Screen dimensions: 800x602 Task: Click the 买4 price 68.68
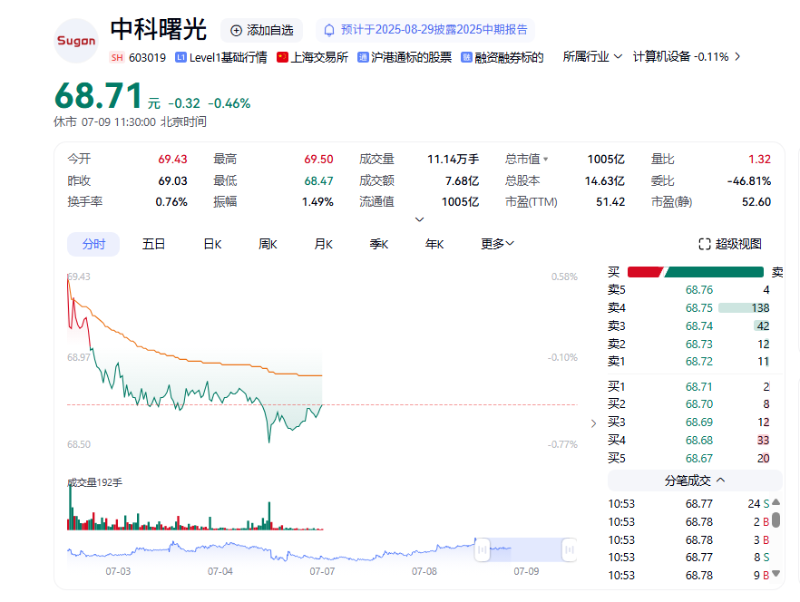pyautogui.click(x=699, y=440)
